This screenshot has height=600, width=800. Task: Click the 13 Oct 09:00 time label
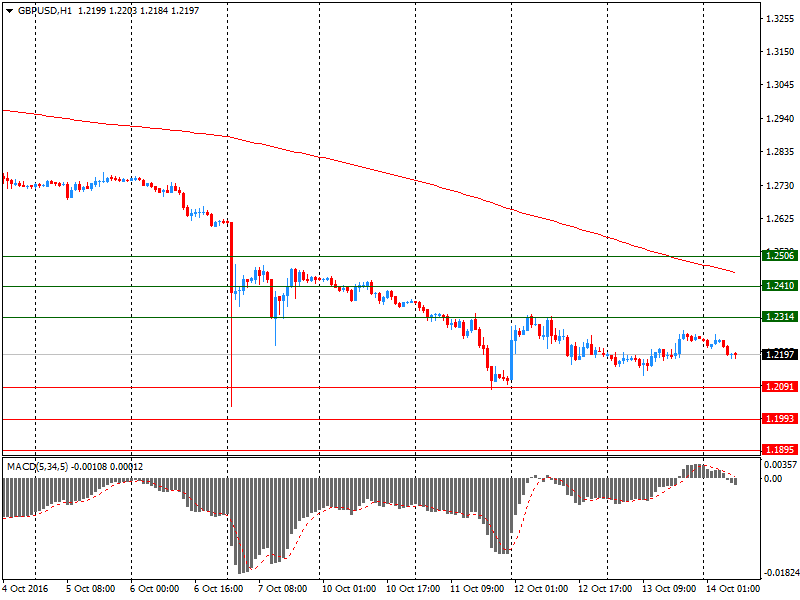click(669, 589)
